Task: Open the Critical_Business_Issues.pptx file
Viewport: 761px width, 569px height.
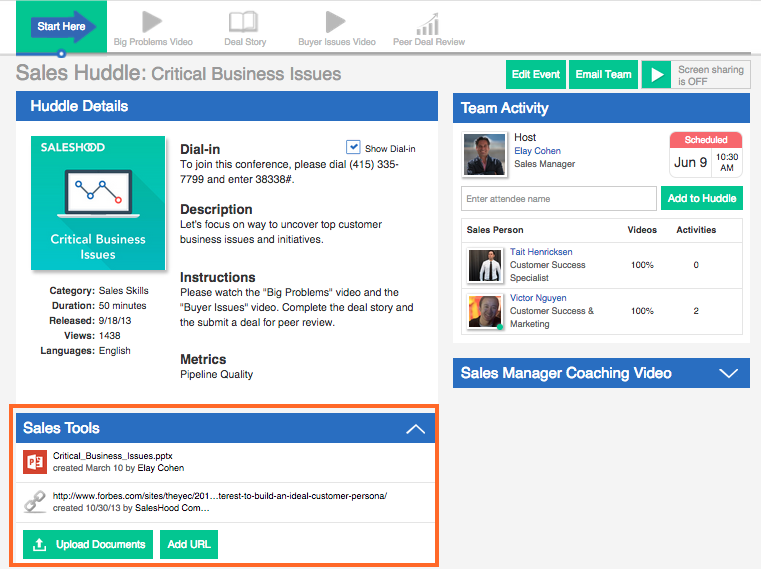Action: pos(113,456)
